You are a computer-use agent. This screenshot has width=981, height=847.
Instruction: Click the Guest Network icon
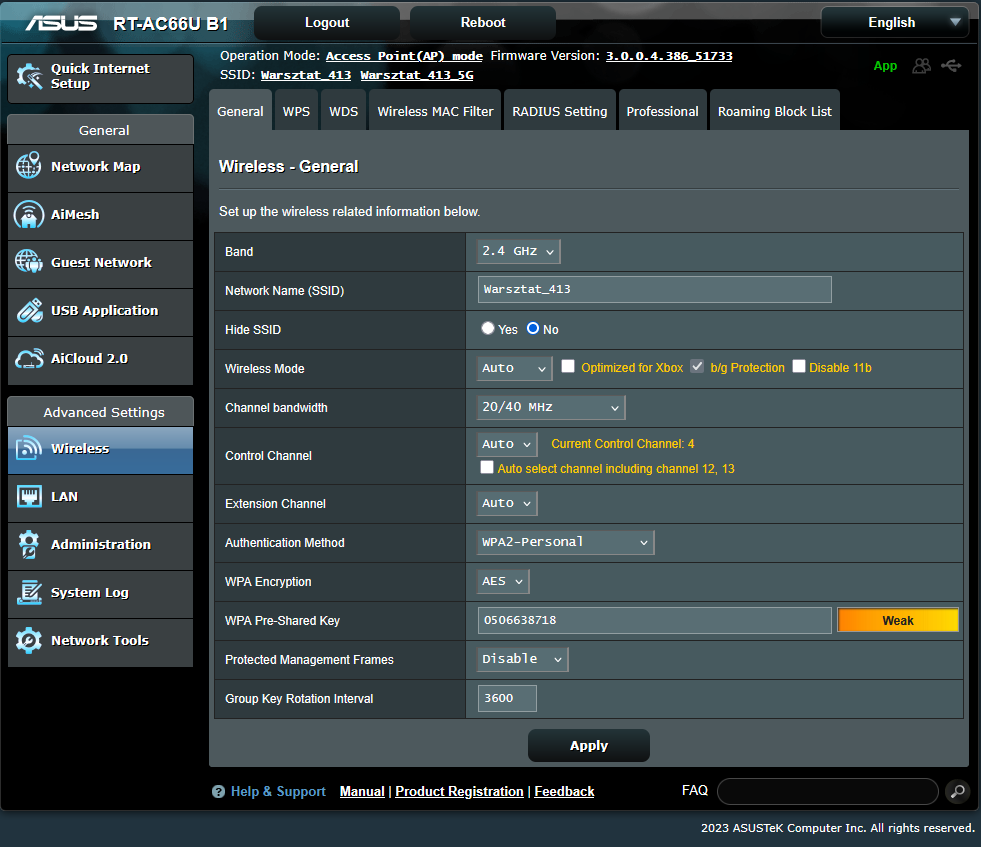coord(29,261)
